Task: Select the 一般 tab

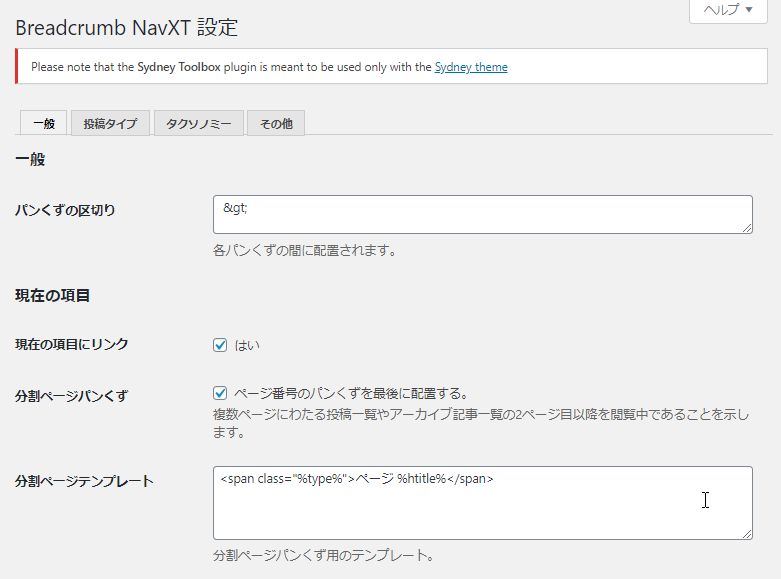Action: pos(43,123)
